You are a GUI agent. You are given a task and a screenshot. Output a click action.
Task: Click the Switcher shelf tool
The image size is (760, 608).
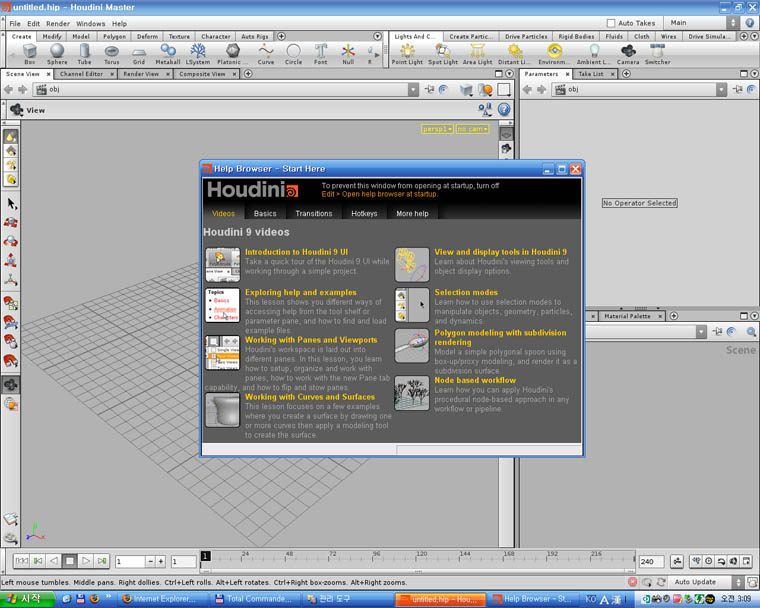click(658, 54)
